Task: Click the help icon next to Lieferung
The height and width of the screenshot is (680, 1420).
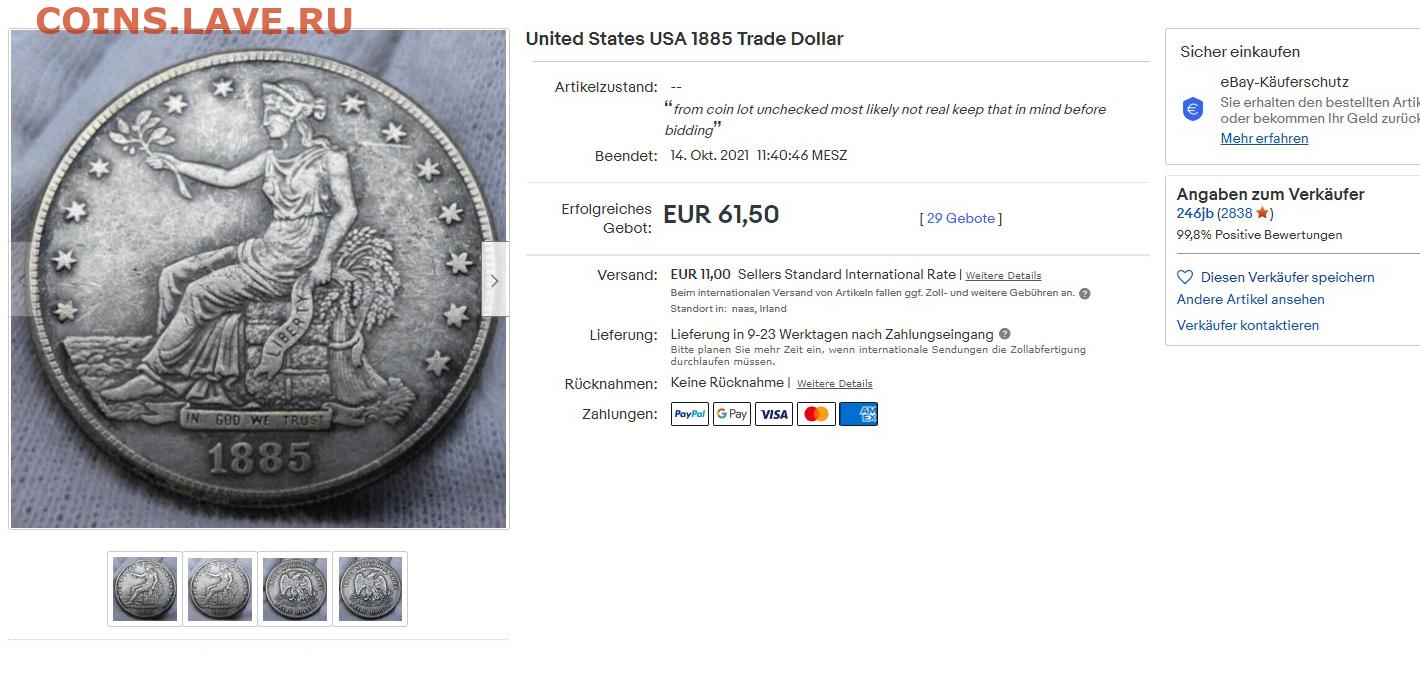Action: pyautogui.click(x=1004, y=334)
